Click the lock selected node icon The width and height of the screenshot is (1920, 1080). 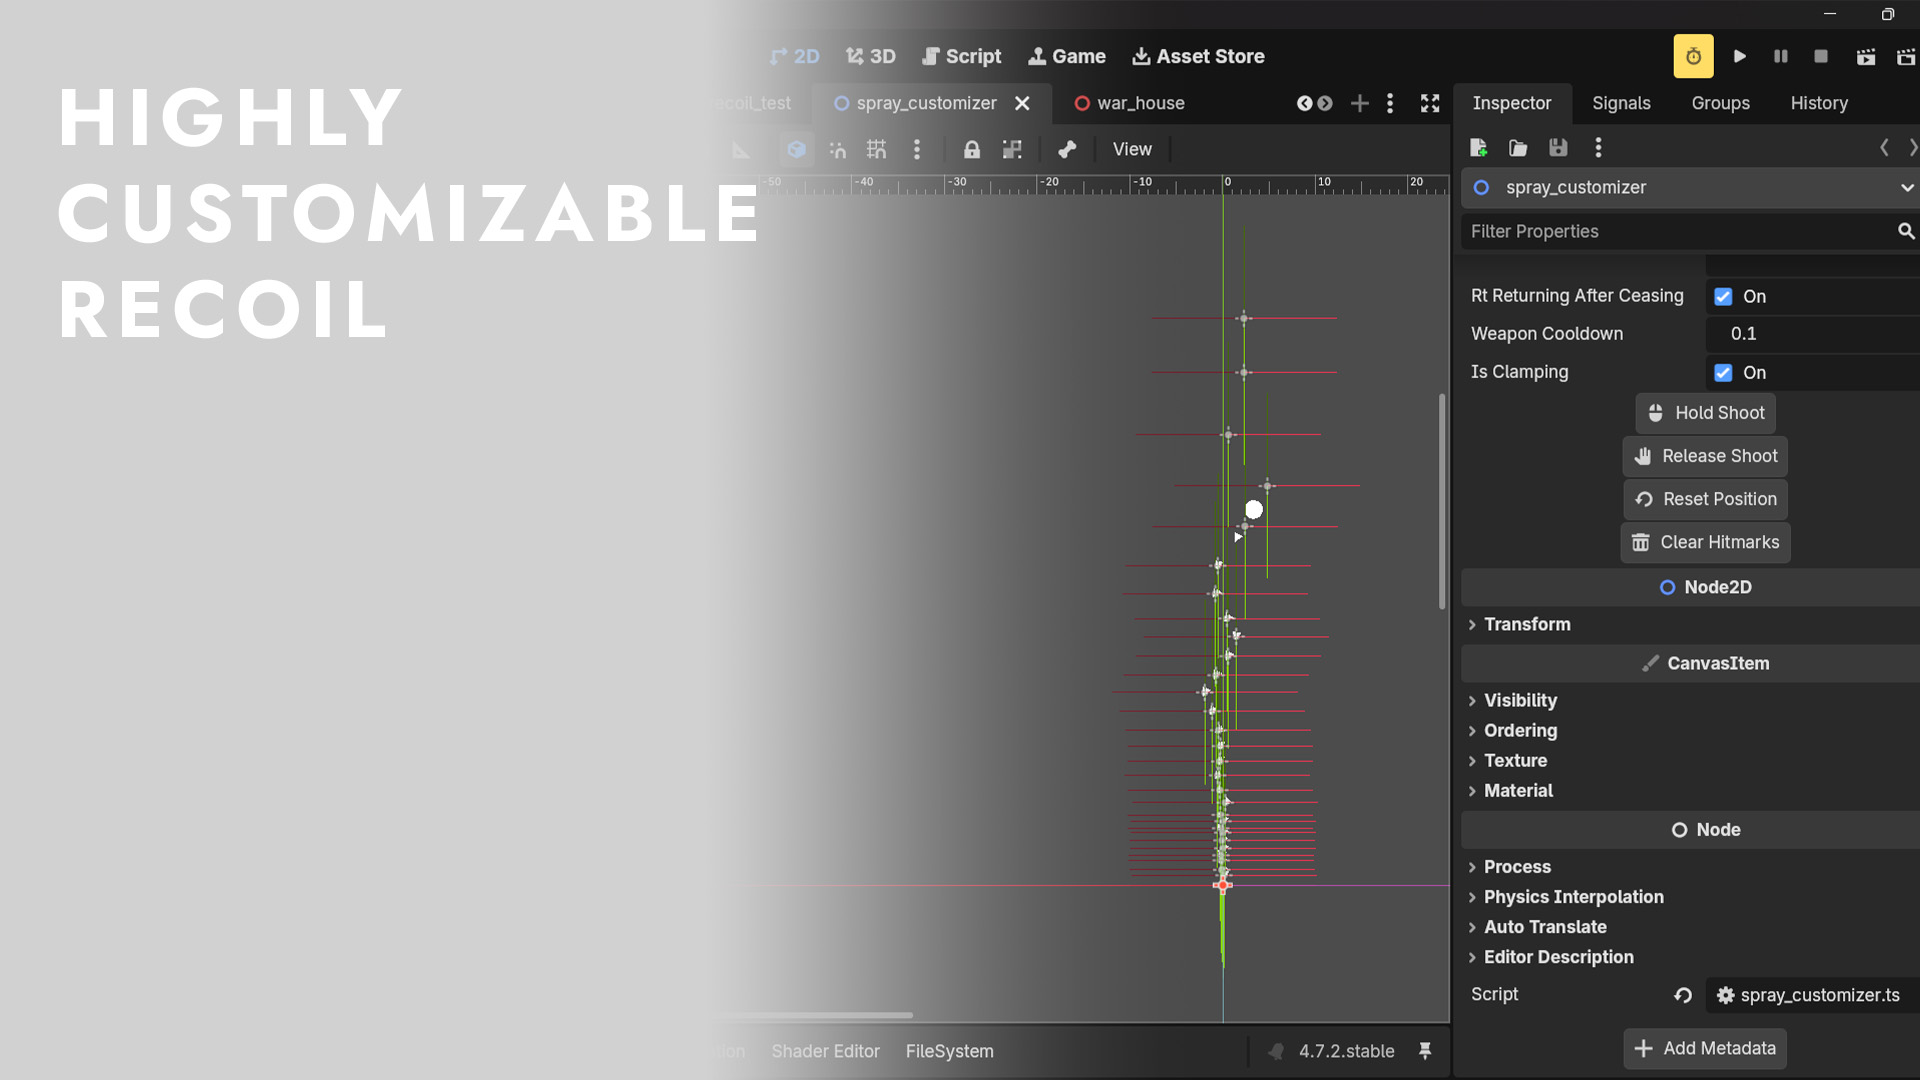[971, 150]
